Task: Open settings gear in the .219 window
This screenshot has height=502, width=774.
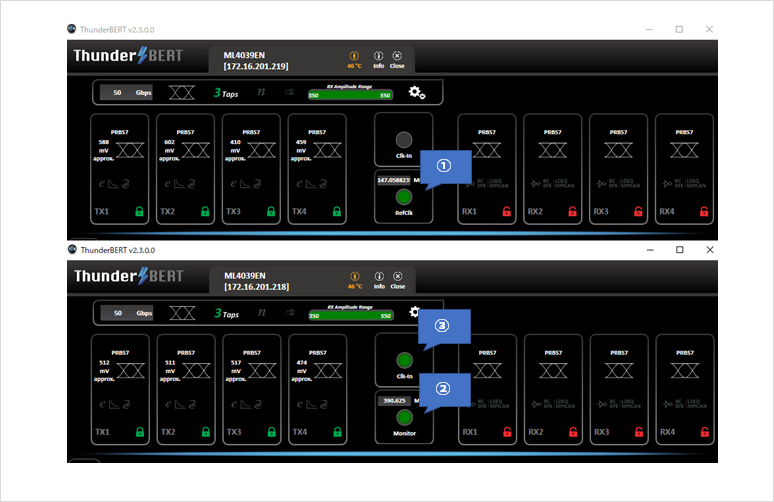Action: pyautogui.click(x=417, y=92)
